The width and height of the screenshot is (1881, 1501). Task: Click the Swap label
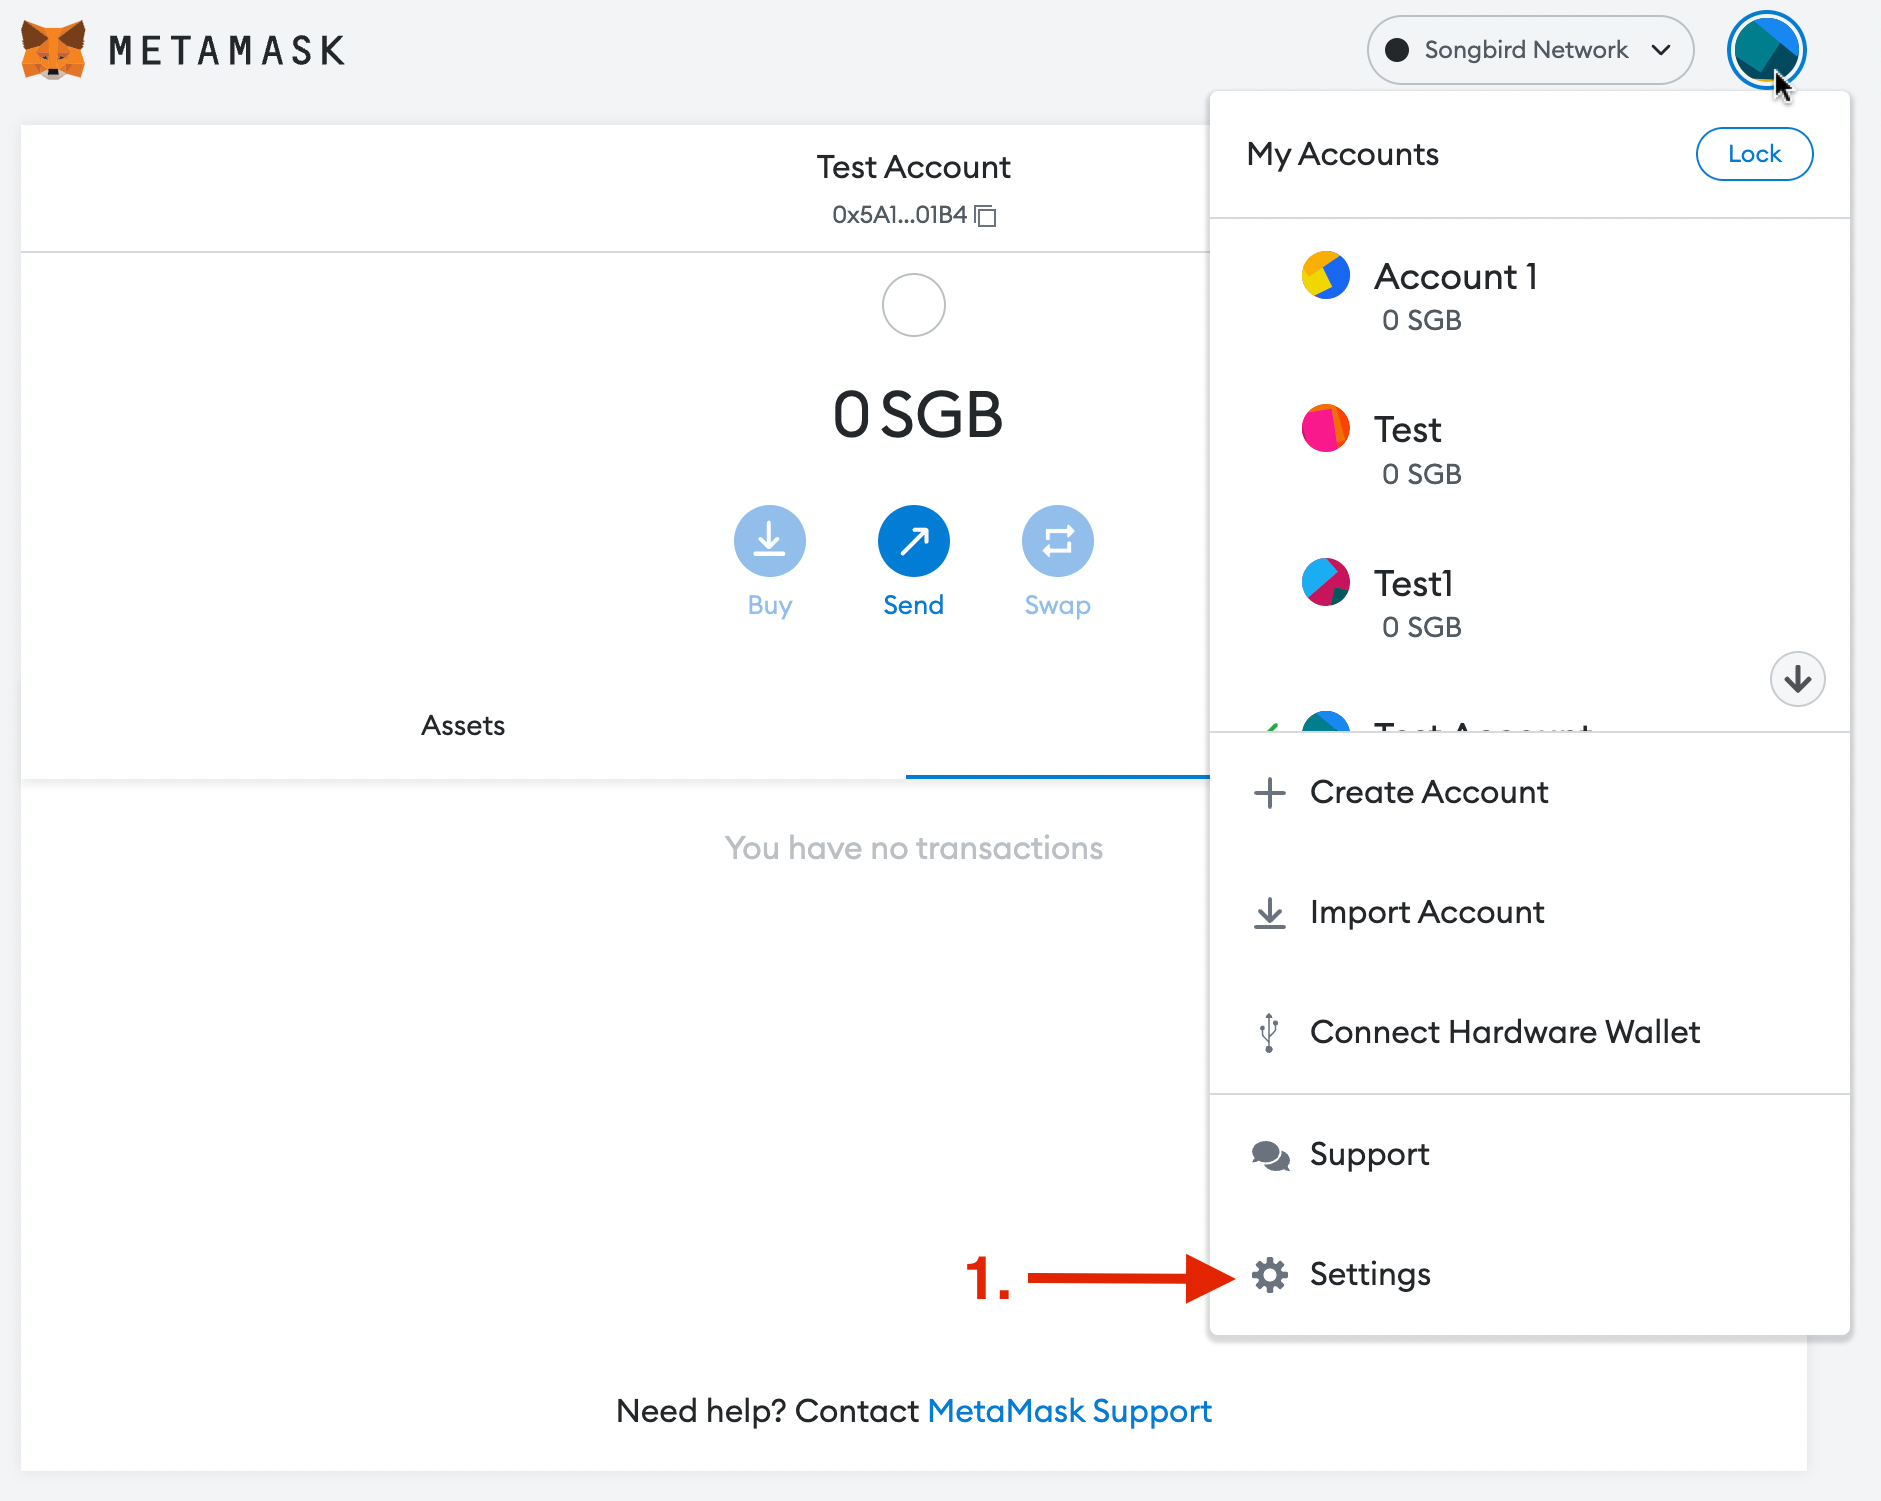[x=1057, y=605]
